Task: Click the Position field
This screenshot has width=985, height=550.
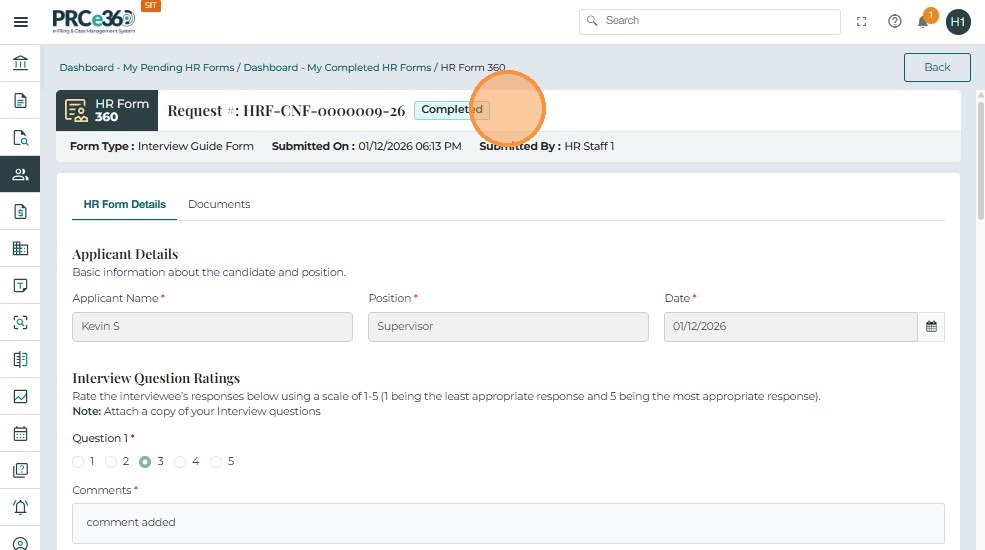Action: 508,326
